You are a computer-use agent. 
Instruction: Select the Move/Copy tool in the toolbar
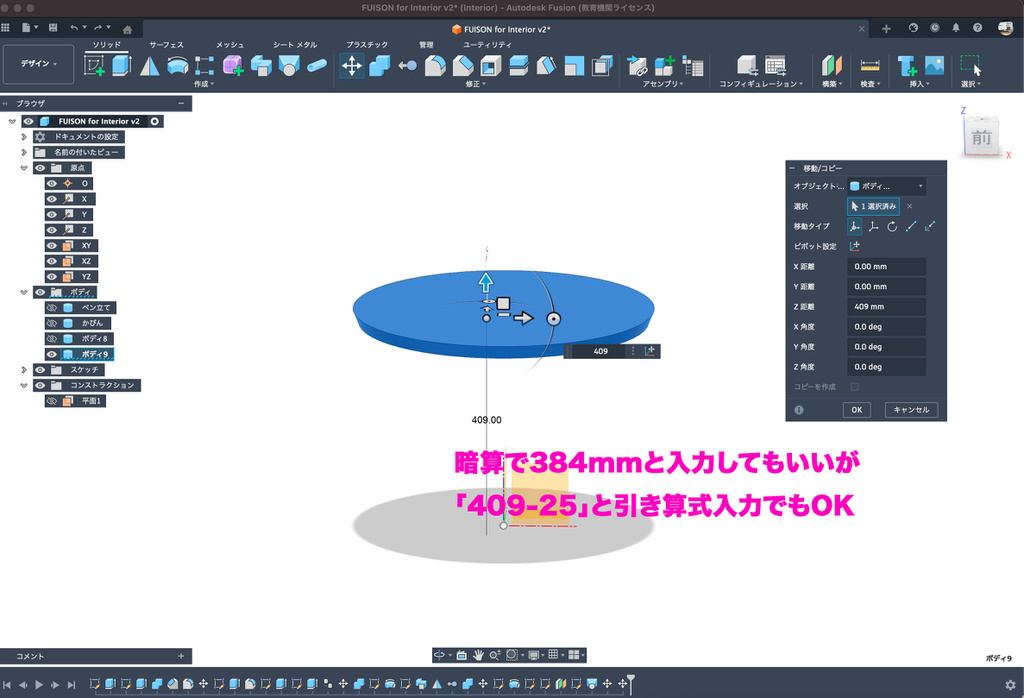[352, 66]
